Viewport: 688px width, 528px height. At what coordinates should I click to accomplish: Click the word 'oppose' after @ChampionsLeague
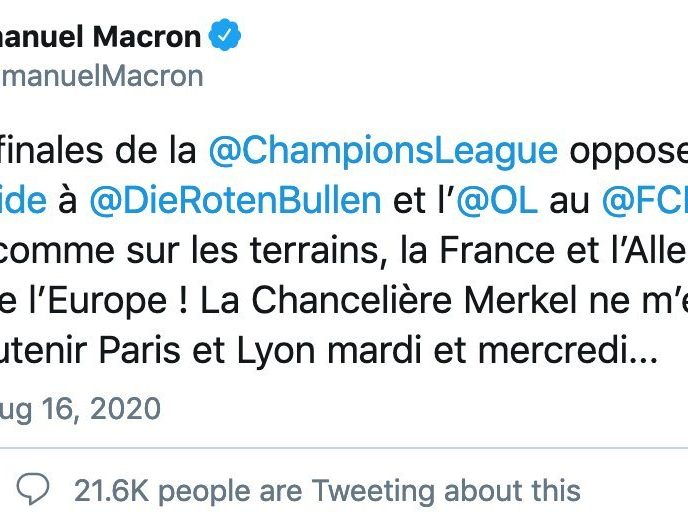(x=628, y=150)
